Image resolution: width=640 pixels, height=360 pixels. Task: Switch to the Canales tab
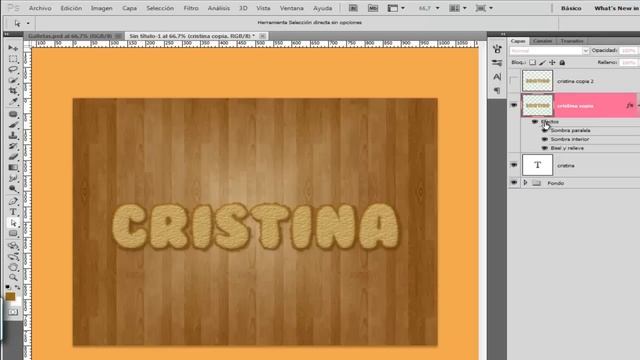542,41
